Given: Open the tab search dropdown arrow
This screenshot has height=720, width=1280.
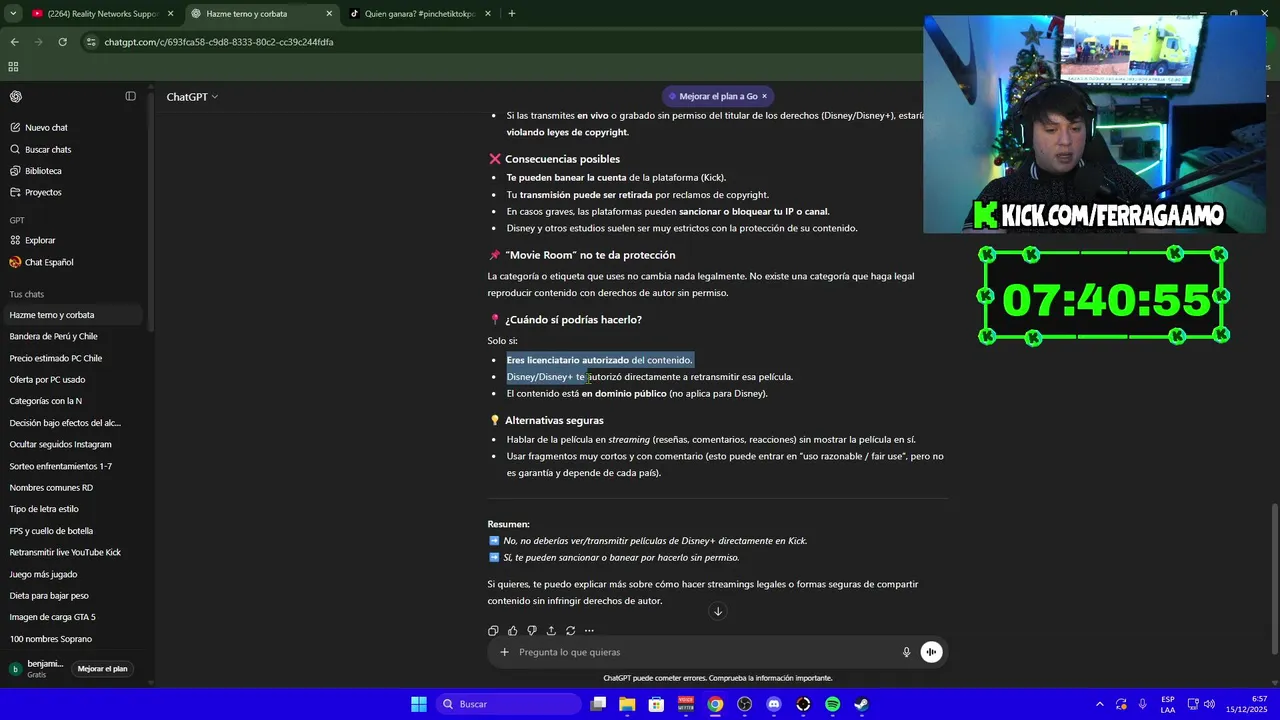Looking at the screenshot, I should pos(13,14).
